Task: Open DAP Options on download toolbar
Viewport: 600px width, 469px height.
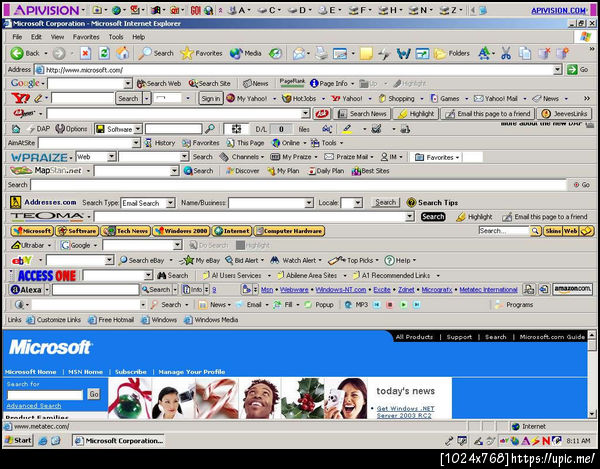Action: pos(71,129)
